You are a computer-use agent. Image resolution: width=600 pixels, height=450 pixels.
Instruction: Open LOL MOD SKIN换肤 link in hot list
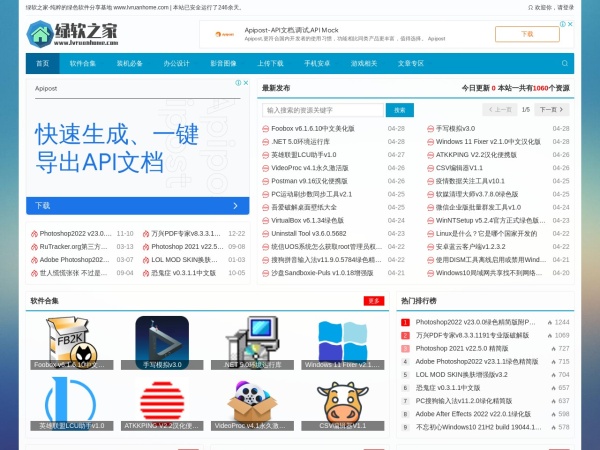click(x=184, y=260)
